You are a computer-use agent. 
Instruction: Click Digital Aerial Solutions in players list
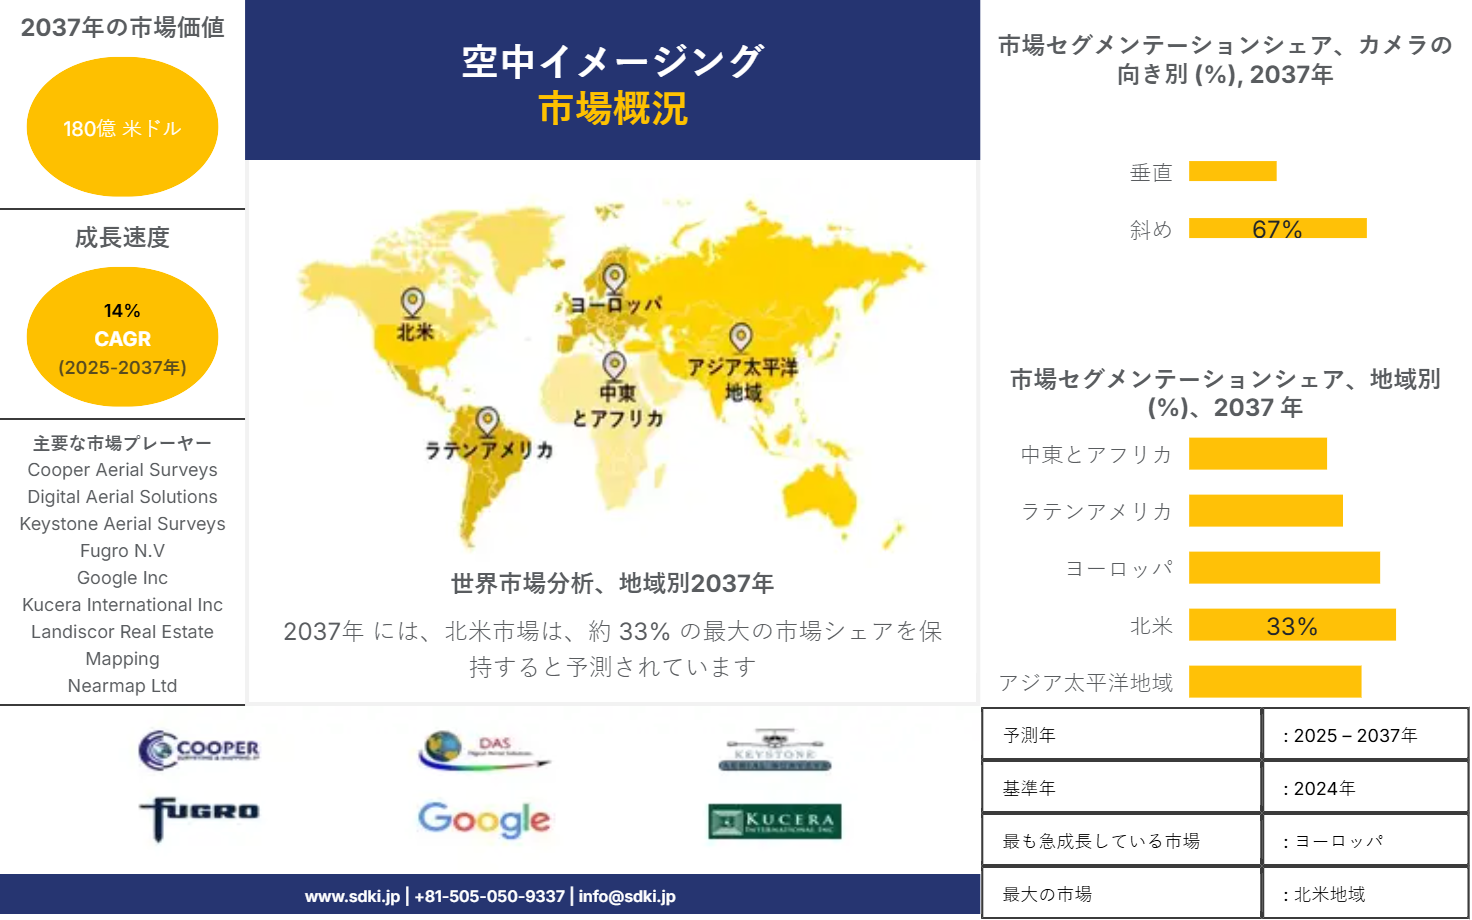point(122,497)
